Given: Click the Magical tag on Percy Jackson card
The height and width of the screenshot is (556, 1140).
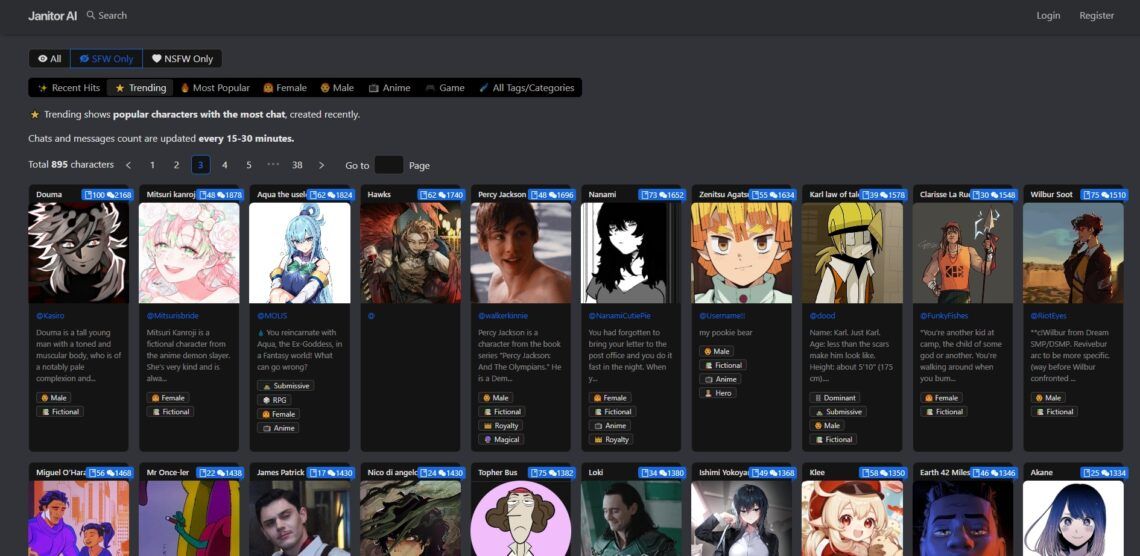Looking at the screenshot, I should [x=501, y=440].
